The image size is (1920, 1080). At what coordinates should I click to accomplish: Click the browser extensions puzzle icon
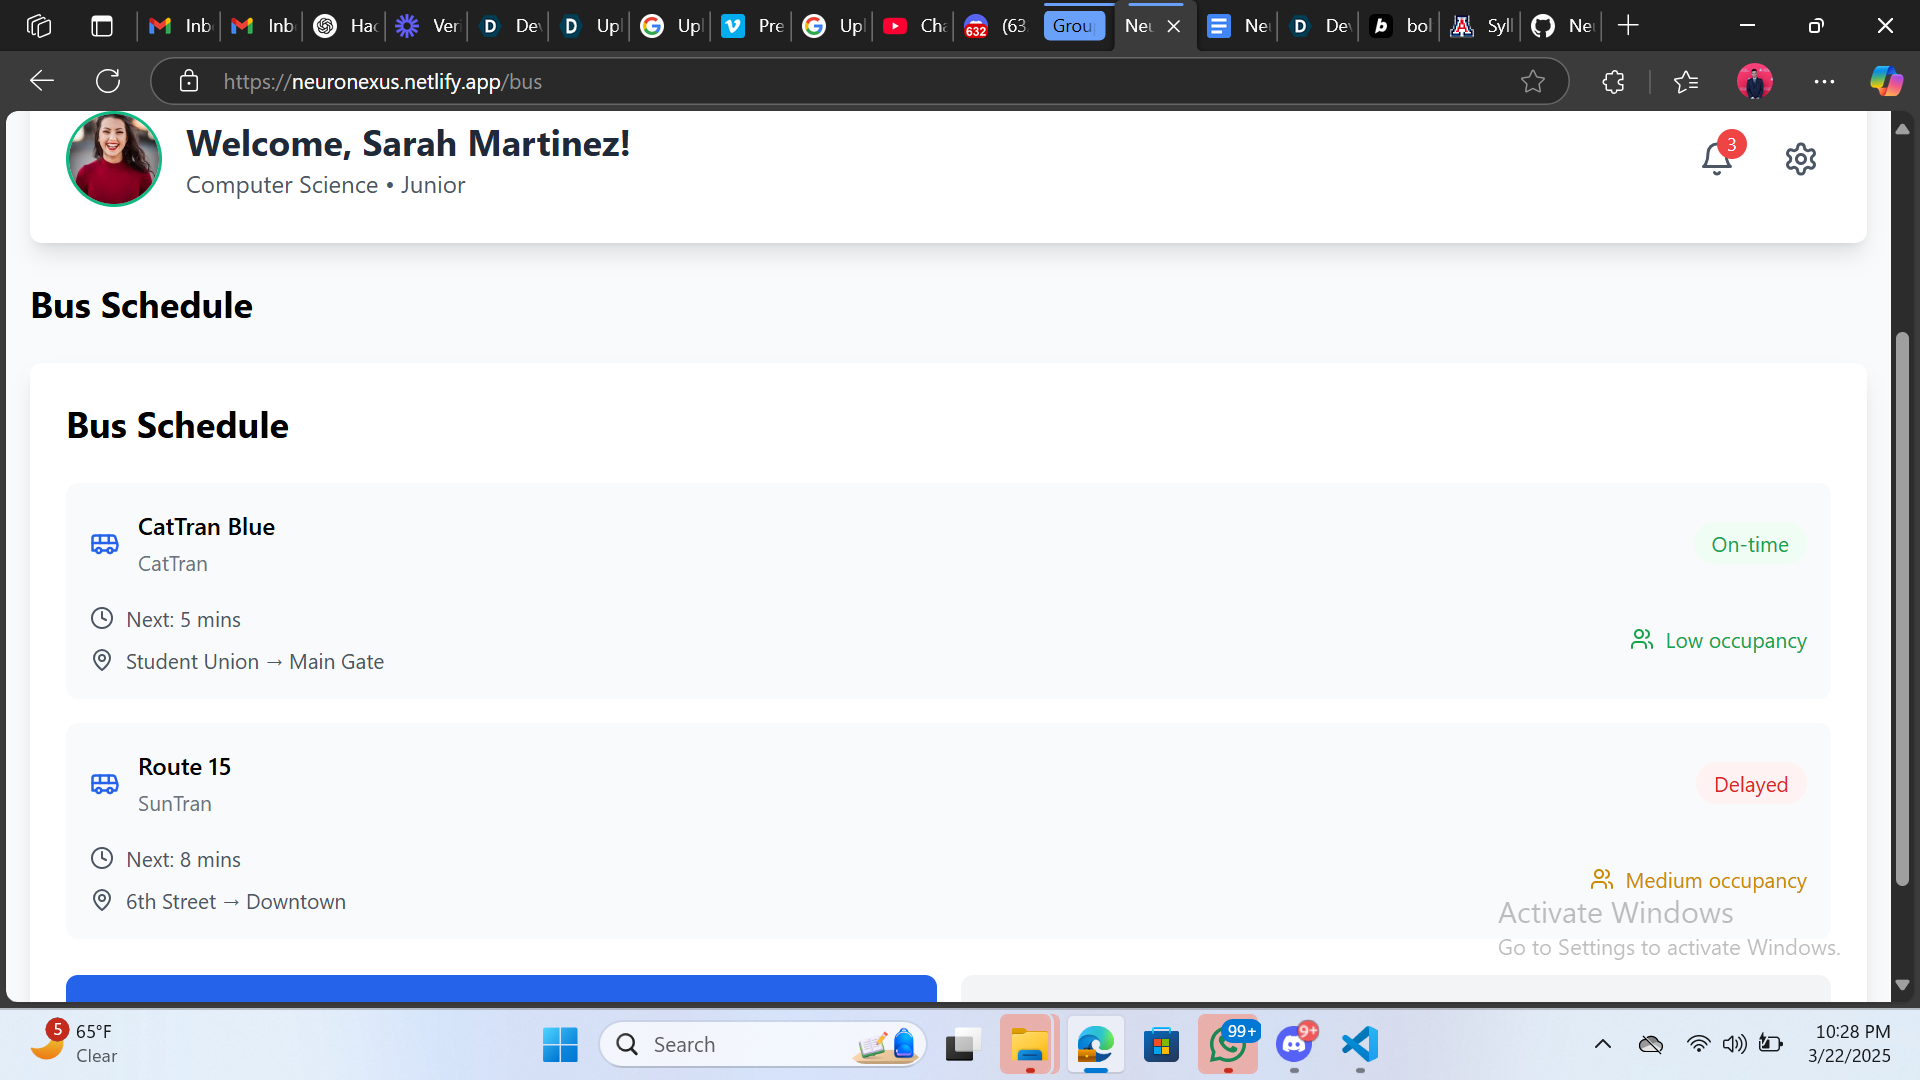click(1613, 82)
